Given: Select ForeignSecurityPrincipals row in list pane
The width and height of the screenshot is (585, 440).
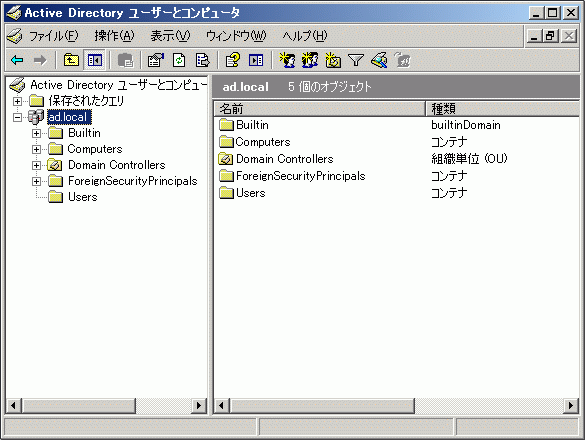Looking at the screenshot, I should coord(396,176).
